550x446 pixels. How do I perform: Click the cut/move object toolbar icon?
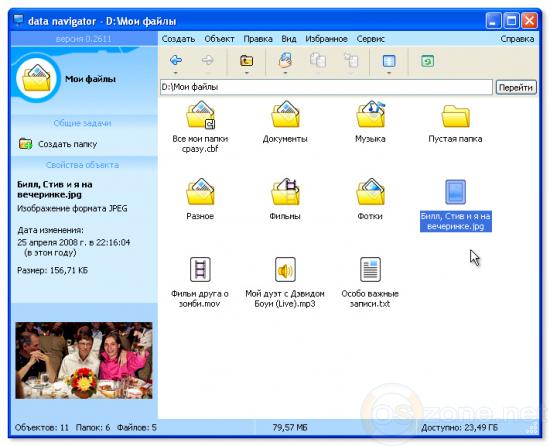[x=285, y=60]
